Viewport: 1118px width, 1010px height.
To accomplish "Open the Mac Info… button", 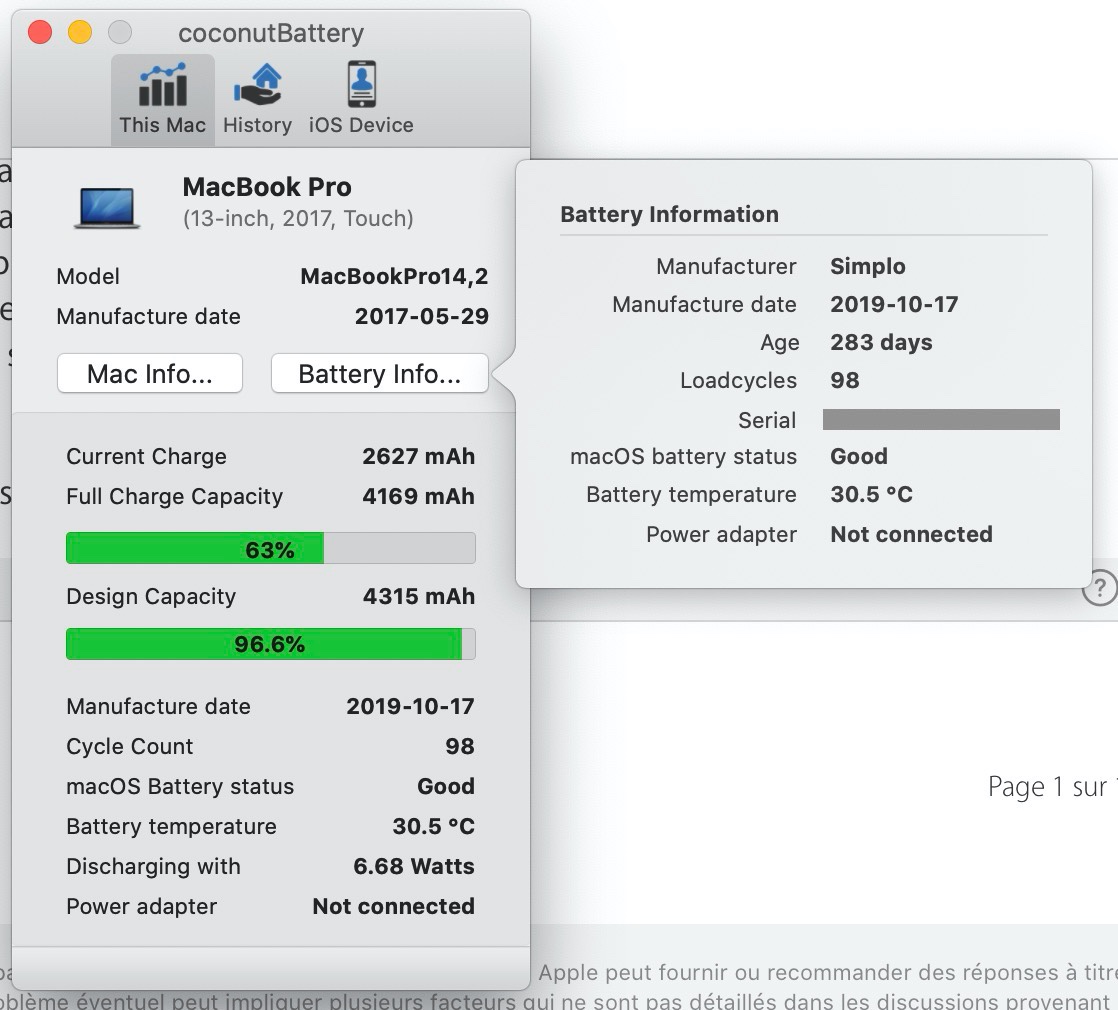I will pos(150,373).
